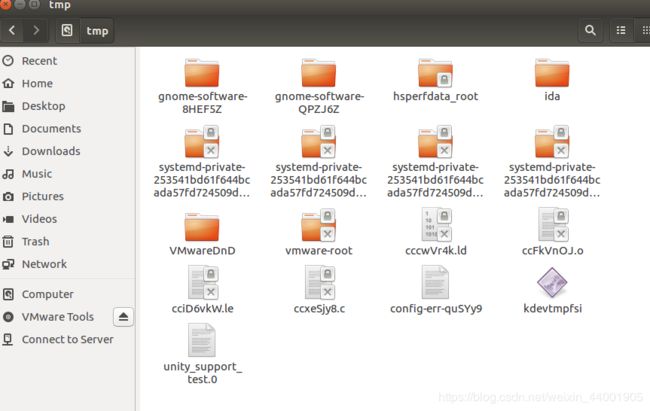Select the gnome-software-8HEF5Z folder
The image size is (650, 411).
tap(202, 87)
